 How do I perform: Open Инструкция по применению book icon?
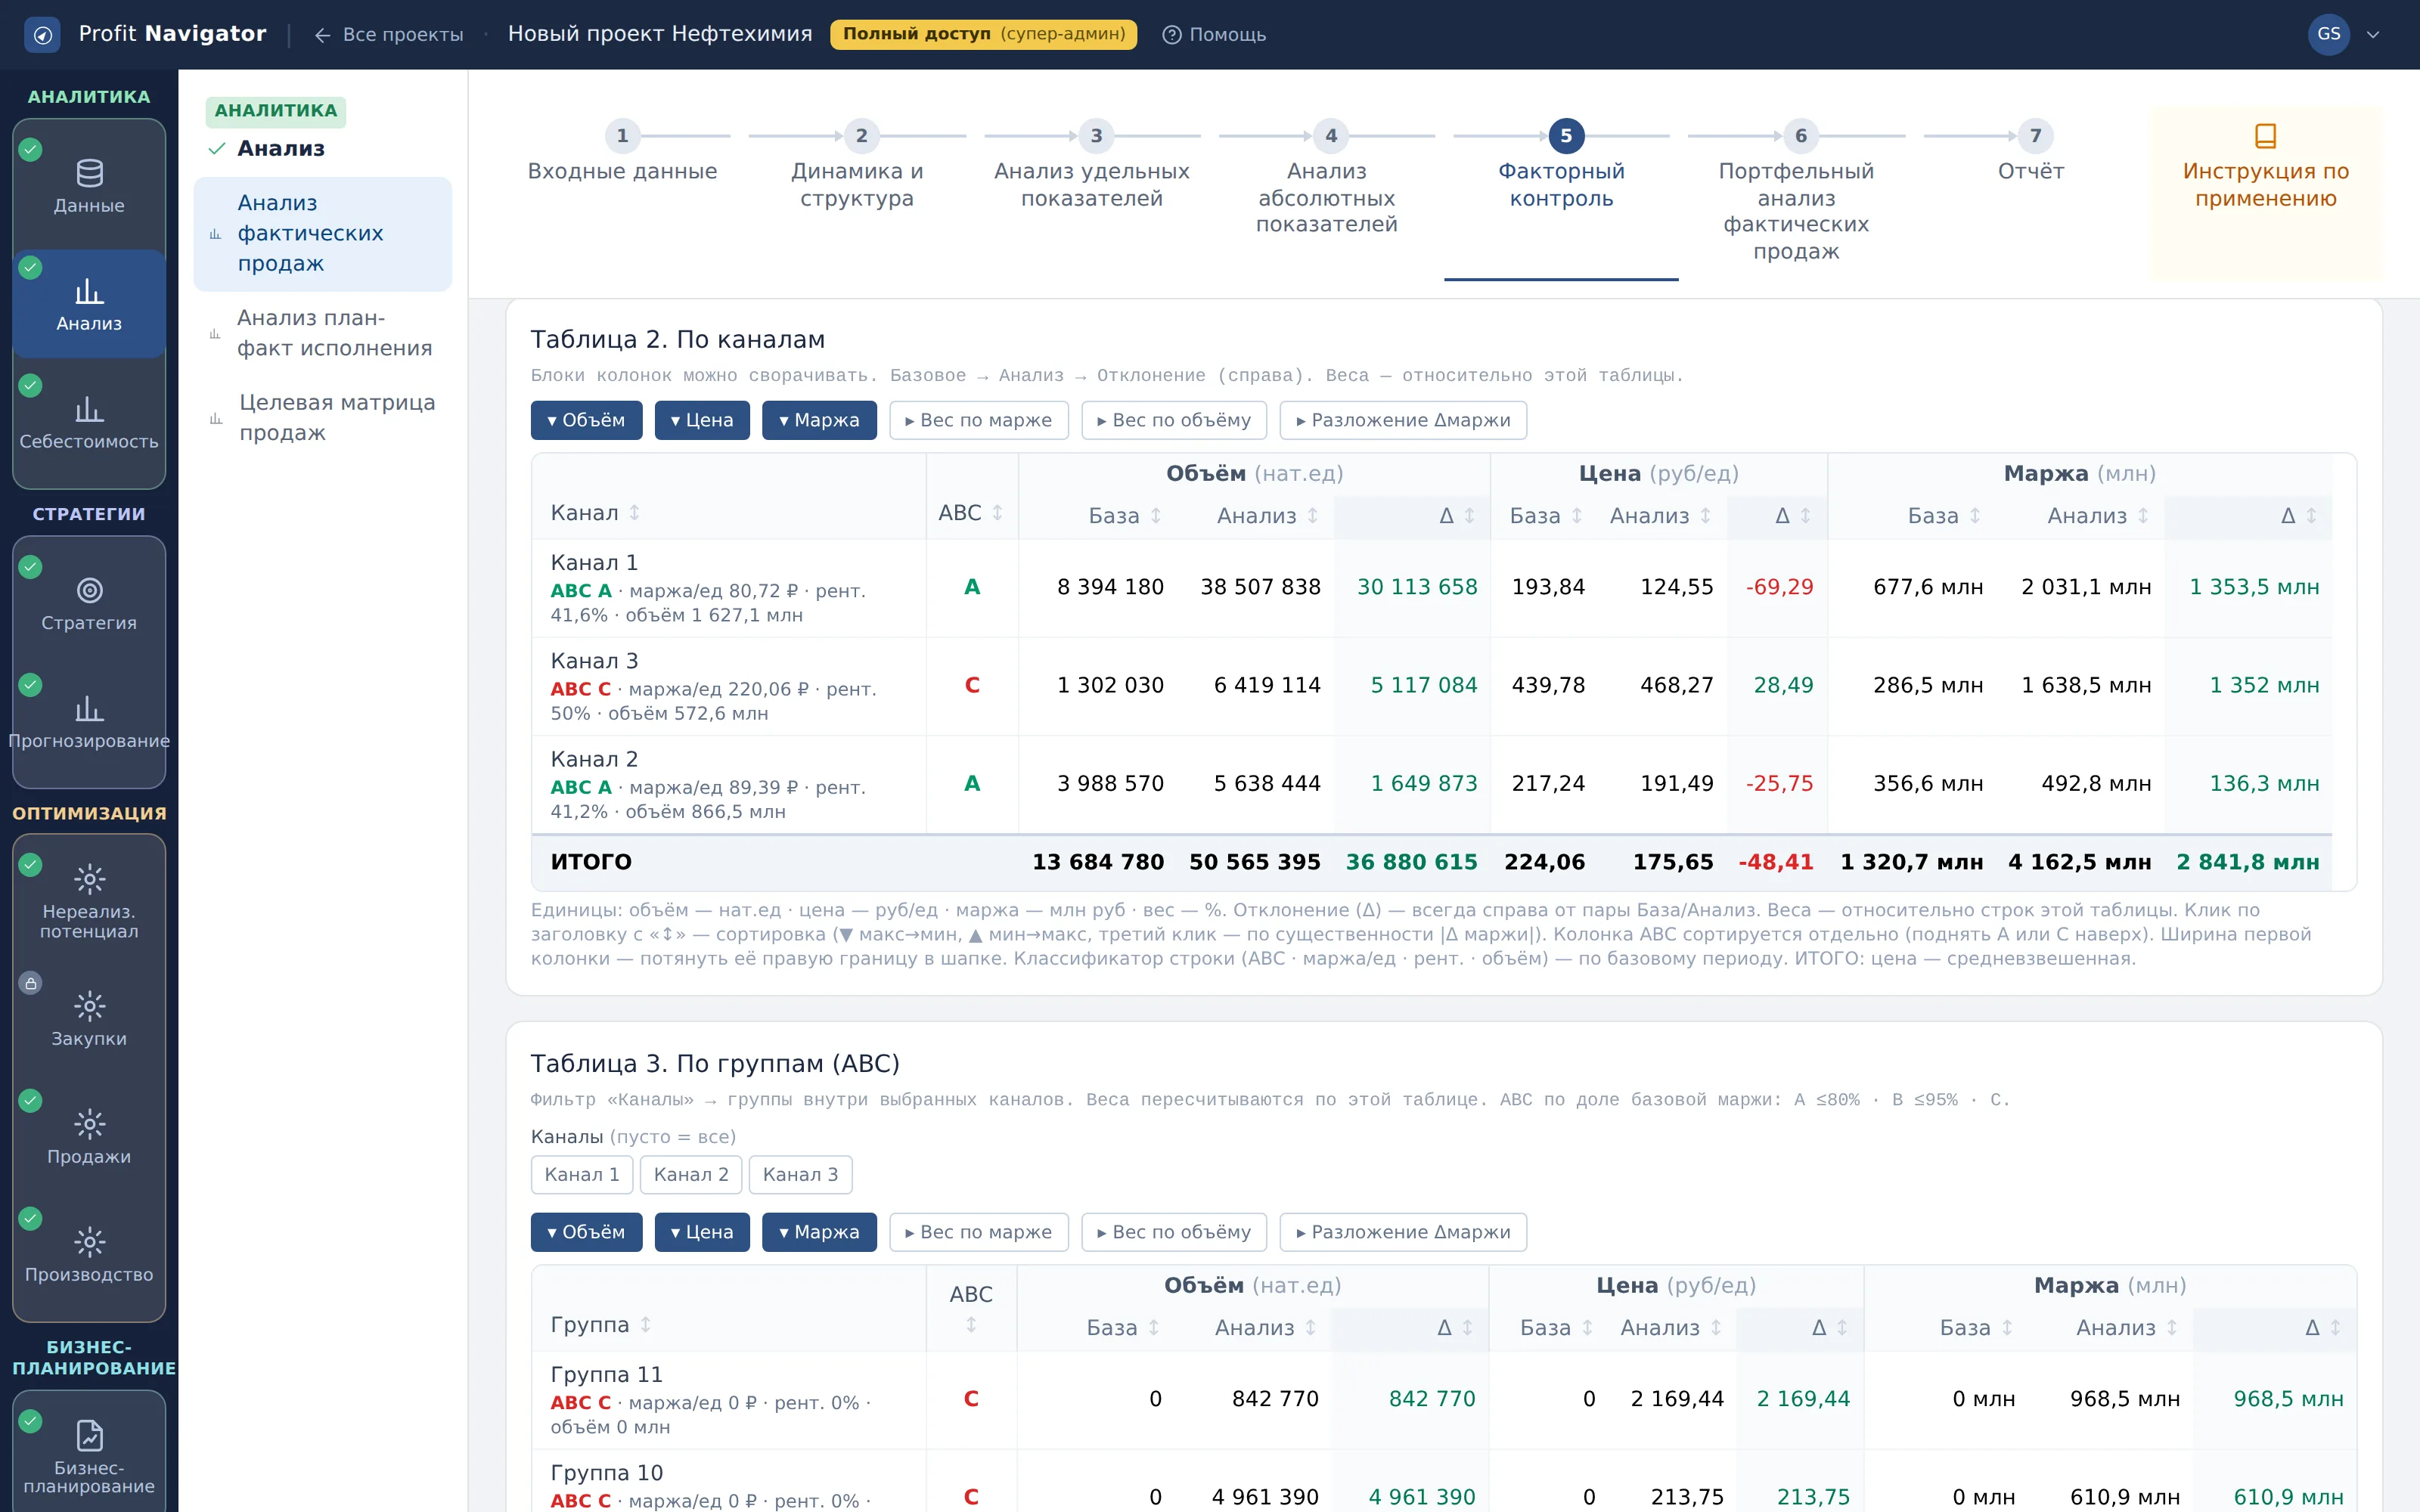2265,135
